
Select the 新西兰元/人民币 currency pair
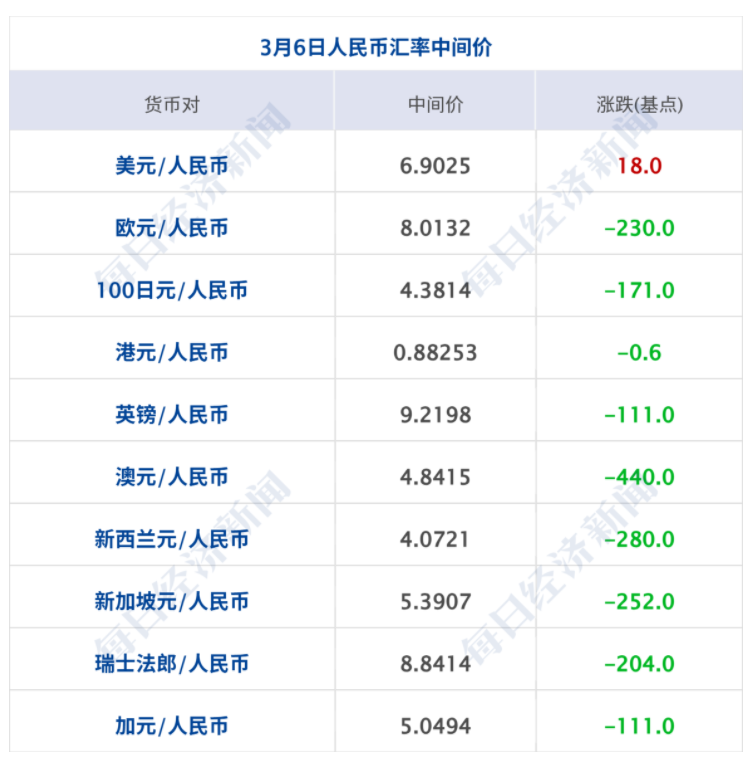[172, 539]
